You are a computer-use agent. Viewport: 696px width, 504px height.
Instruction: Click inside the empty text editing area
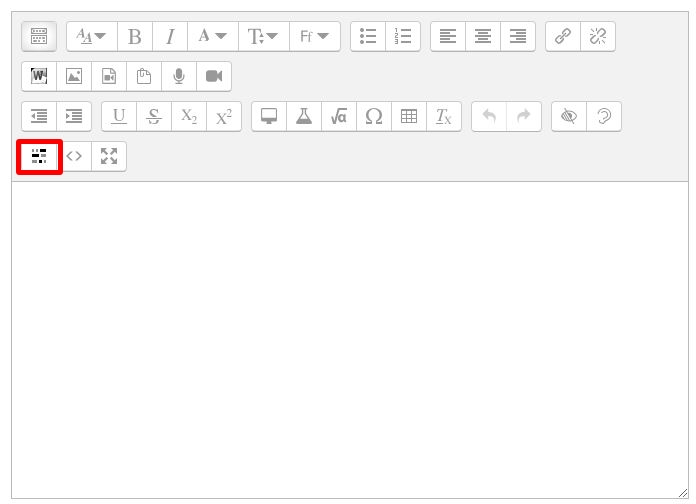pos(350,340)
